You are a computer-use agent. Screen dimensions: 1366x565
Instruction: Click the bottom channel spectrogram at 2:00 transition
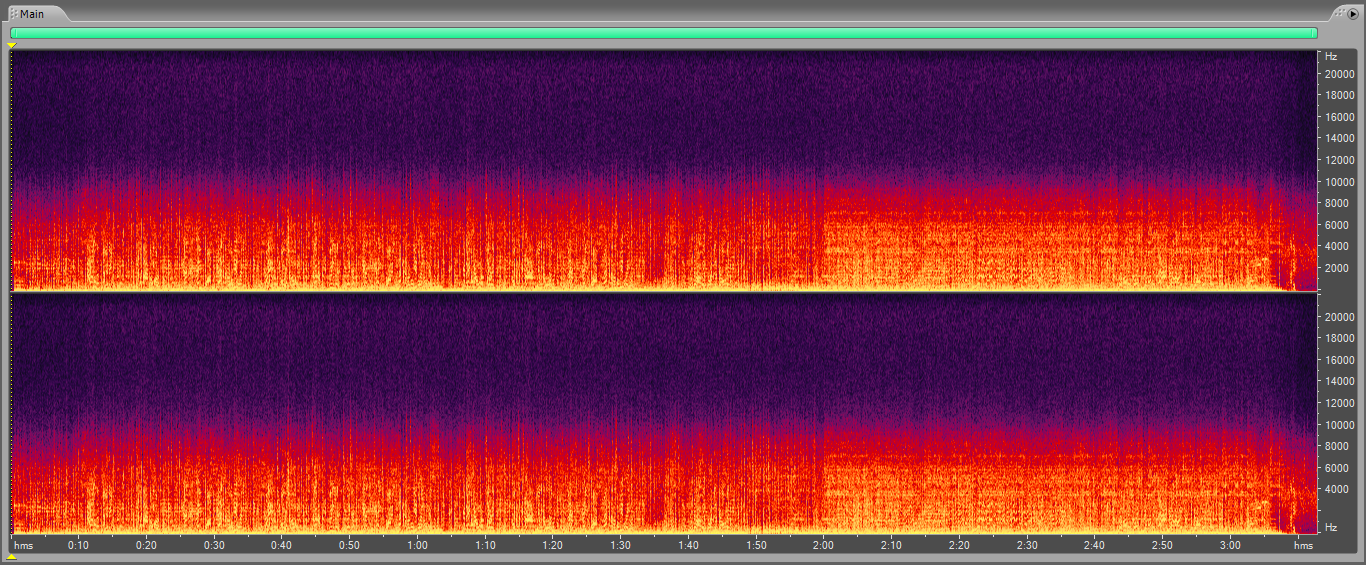click(x=822, y=413)
